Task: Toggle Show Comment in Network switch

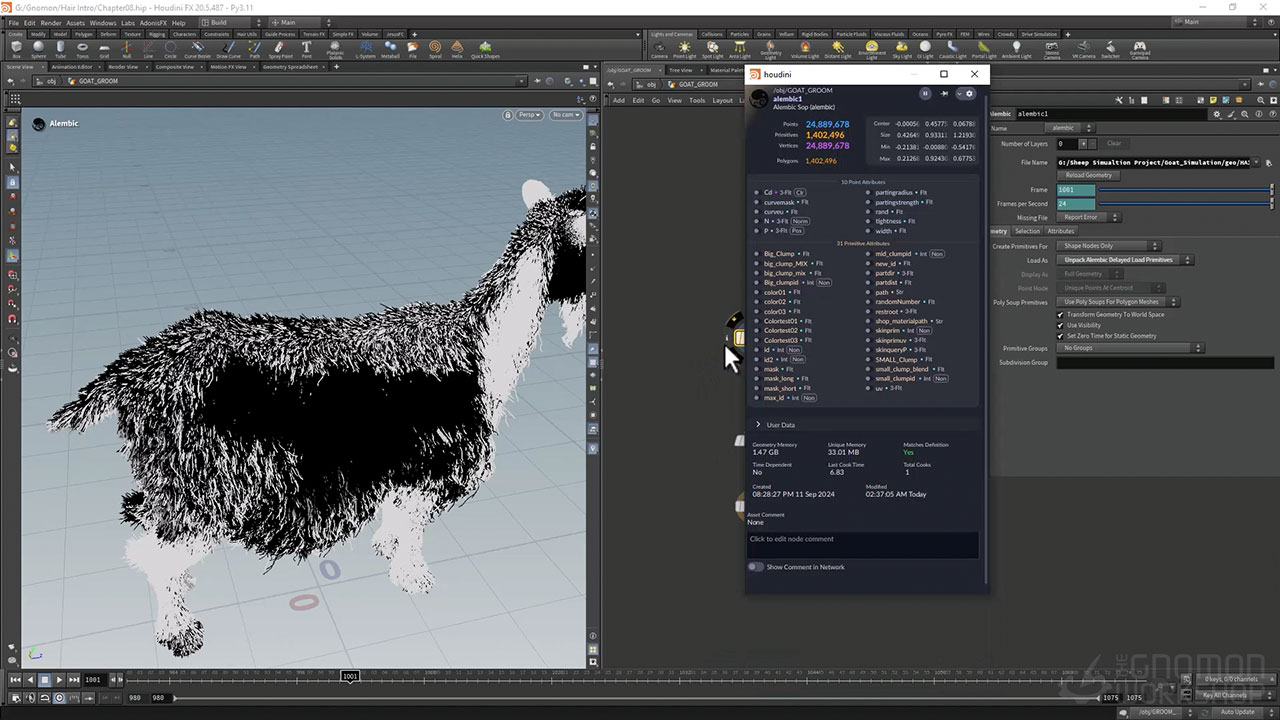Action: [756, 567]
